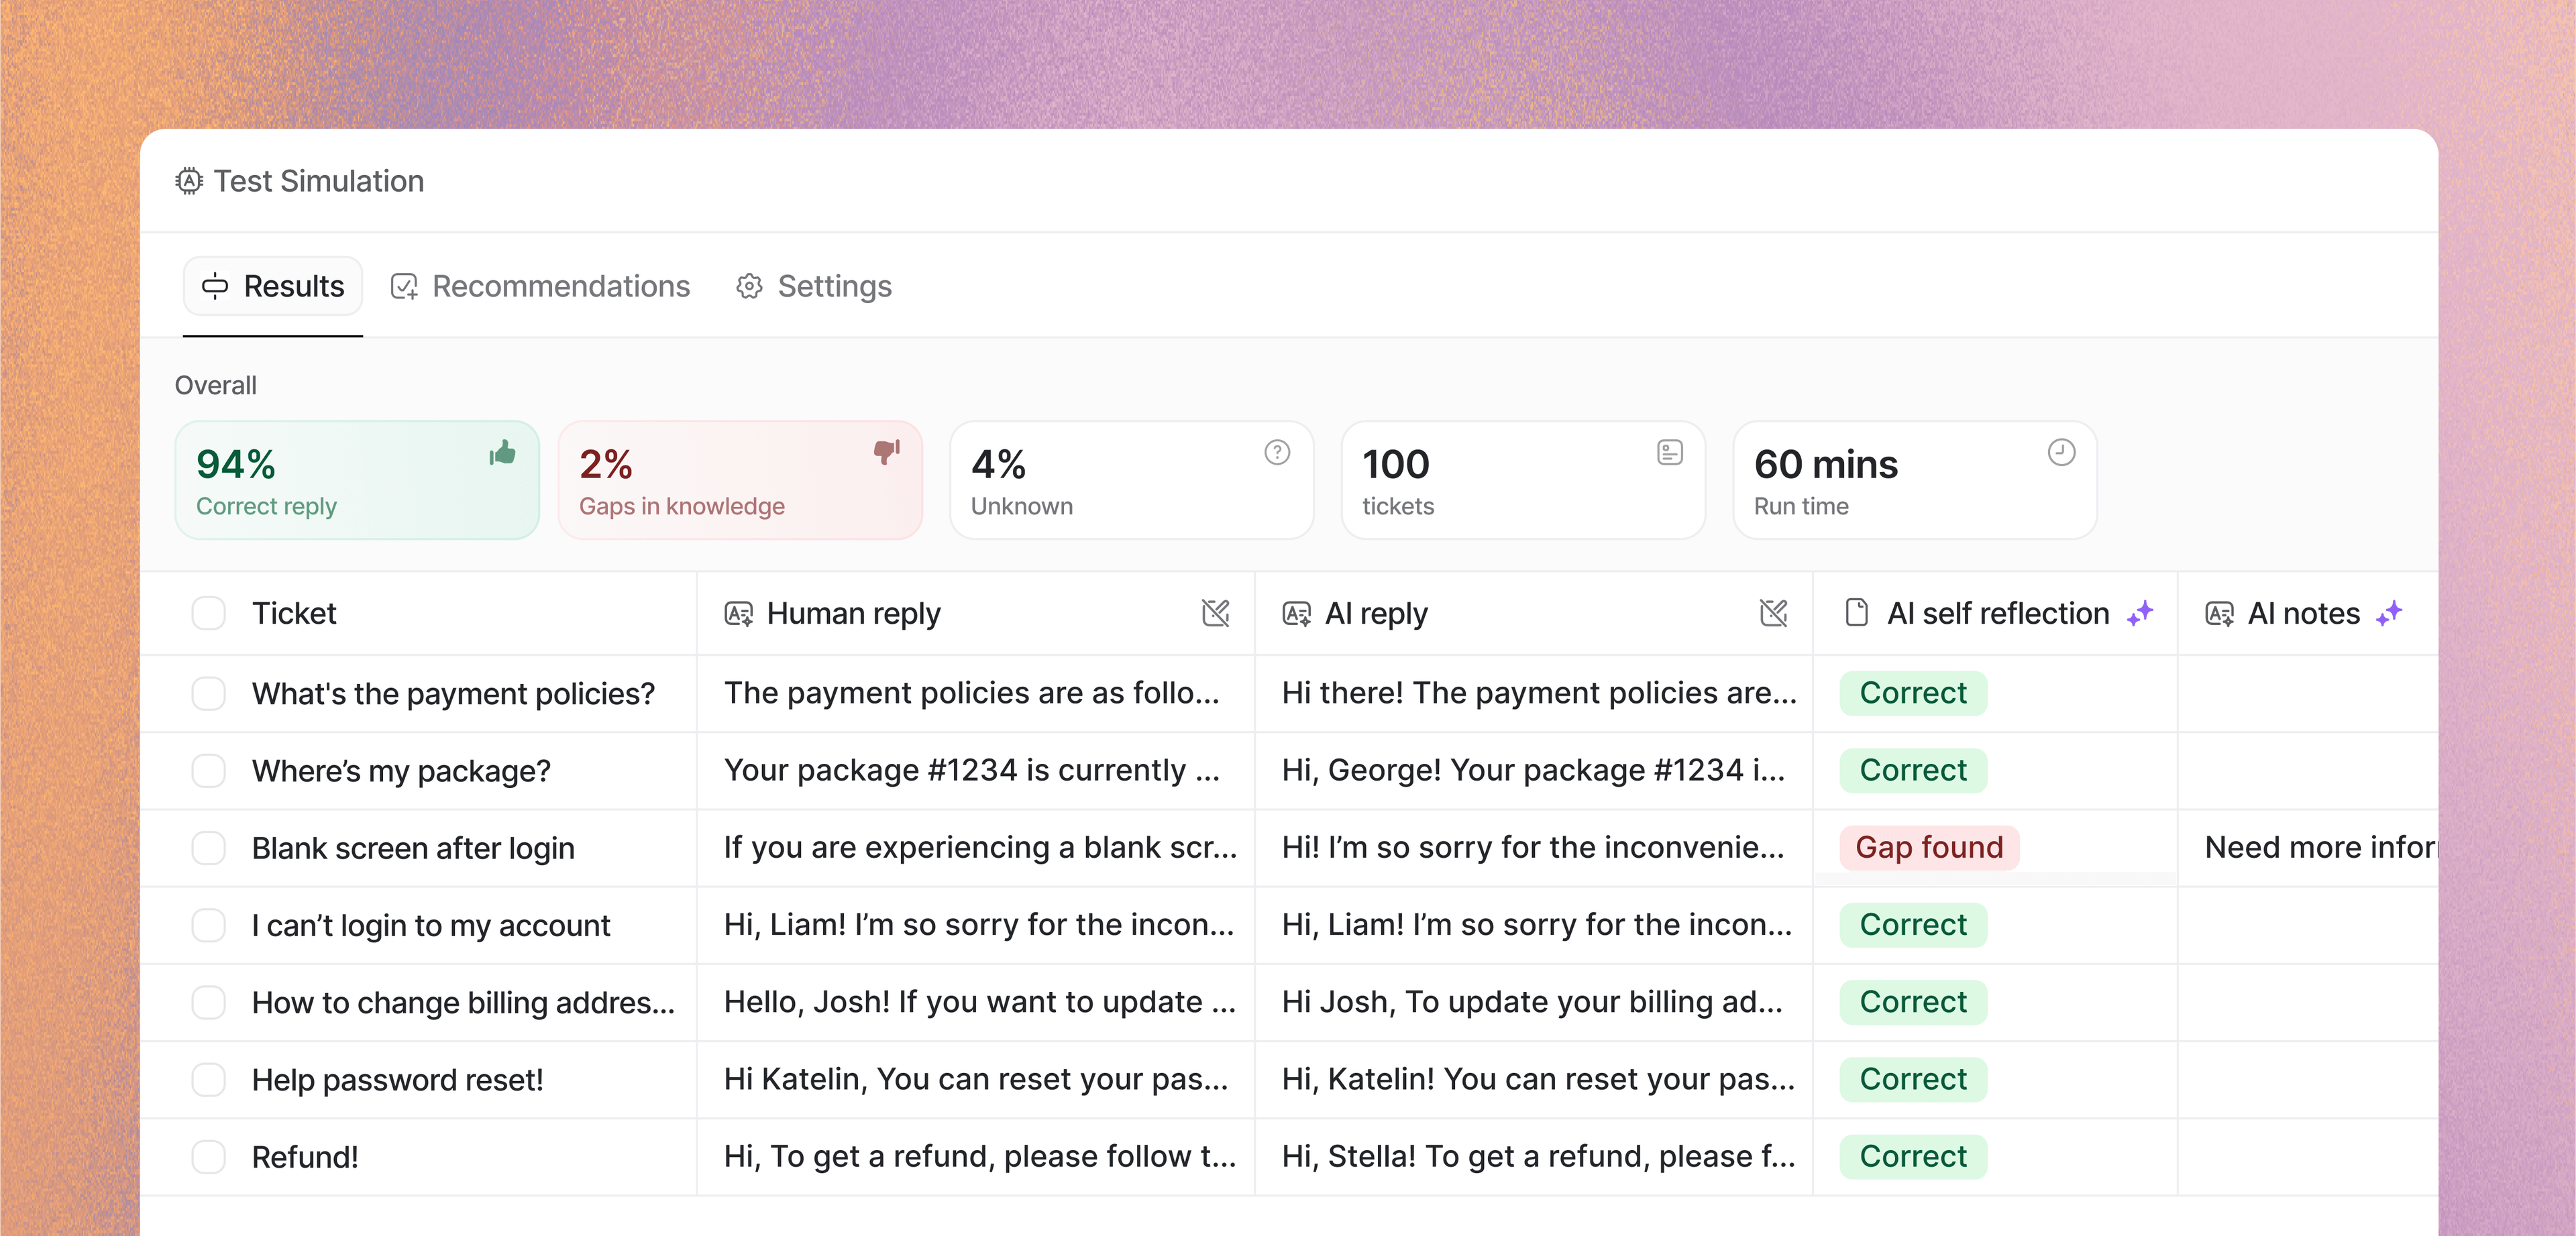Image resolution: width=2576 pixels, height=1236 pixels.
Task: Open the 100 tickets card
Action: click(x=1523, y=480)
